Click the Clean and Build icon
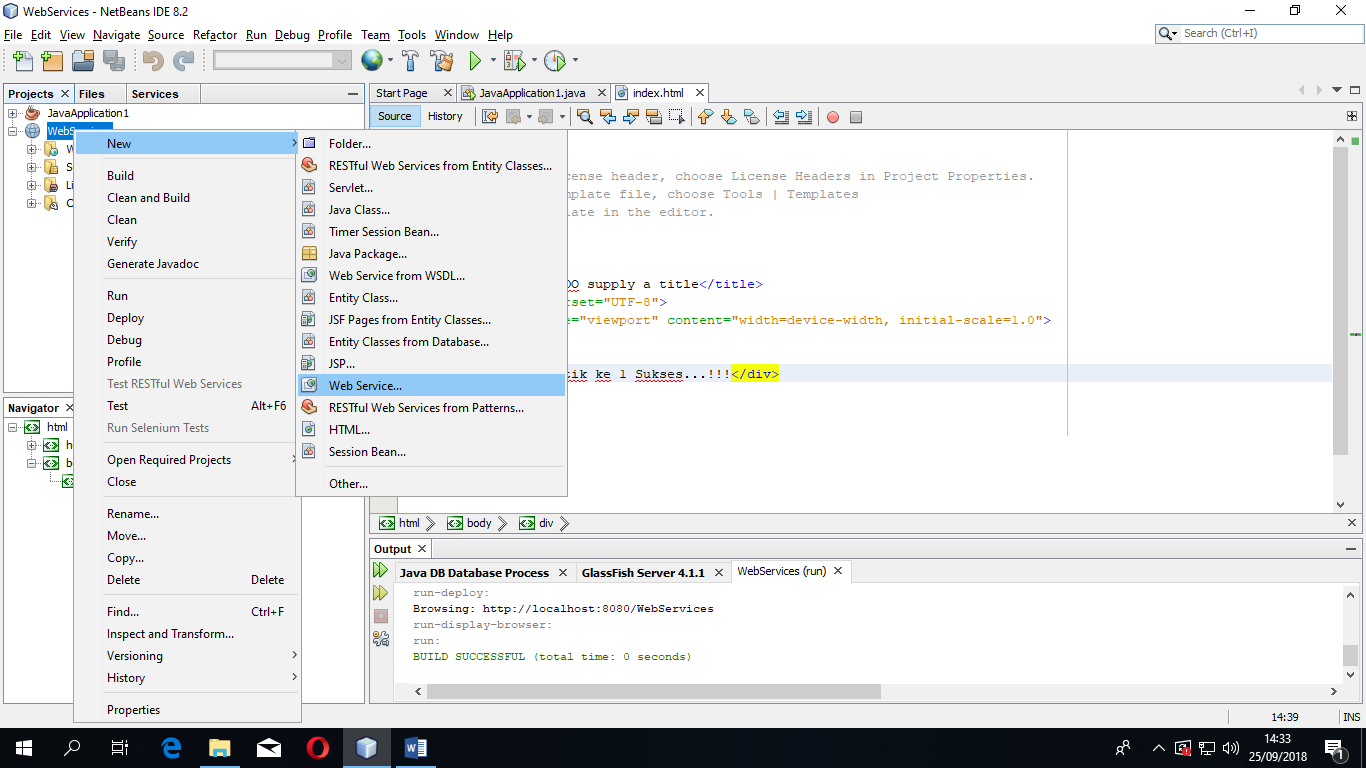The height and width of the screenshot is (768, 1366). [442, 61]
